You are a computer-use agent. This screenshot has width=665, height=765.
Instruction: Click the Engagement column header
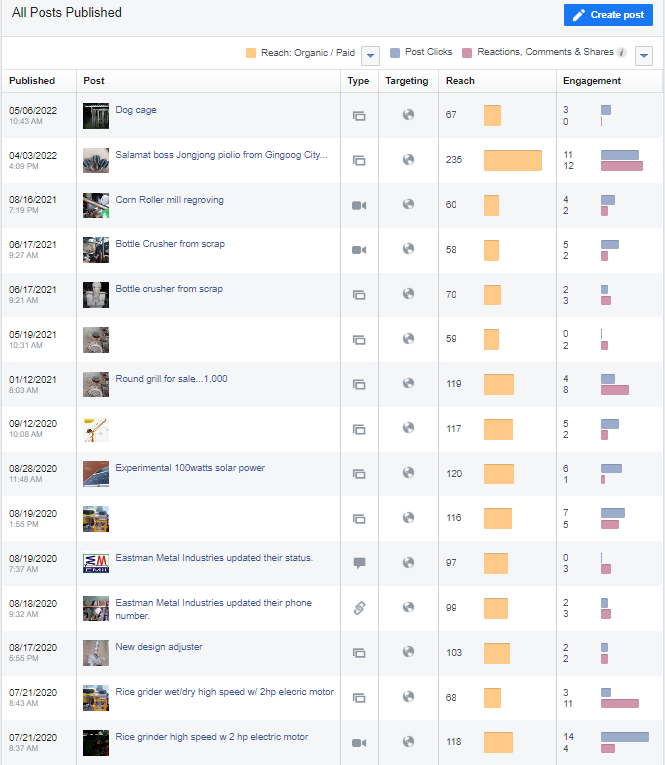click(592, 81)
